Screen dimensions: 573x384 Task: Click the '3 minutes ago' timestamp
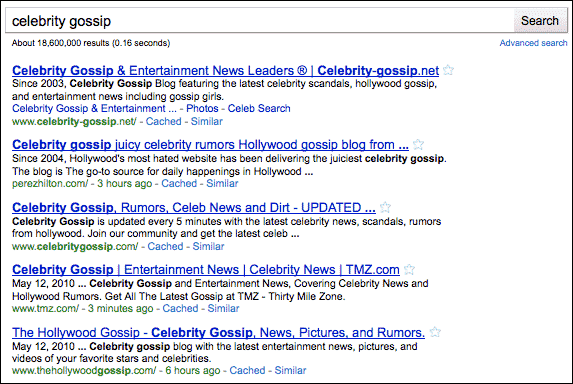[x=120, y=308]
